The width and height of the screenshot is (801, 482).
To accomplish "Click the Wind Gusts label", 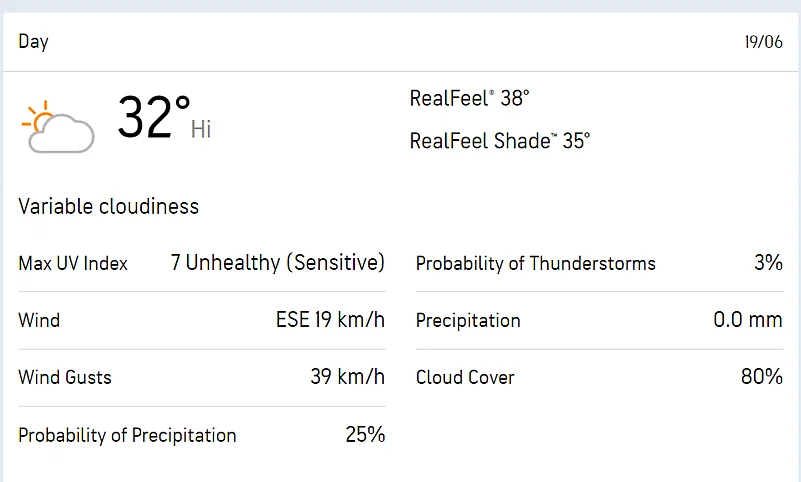I will tap(65, 378).
